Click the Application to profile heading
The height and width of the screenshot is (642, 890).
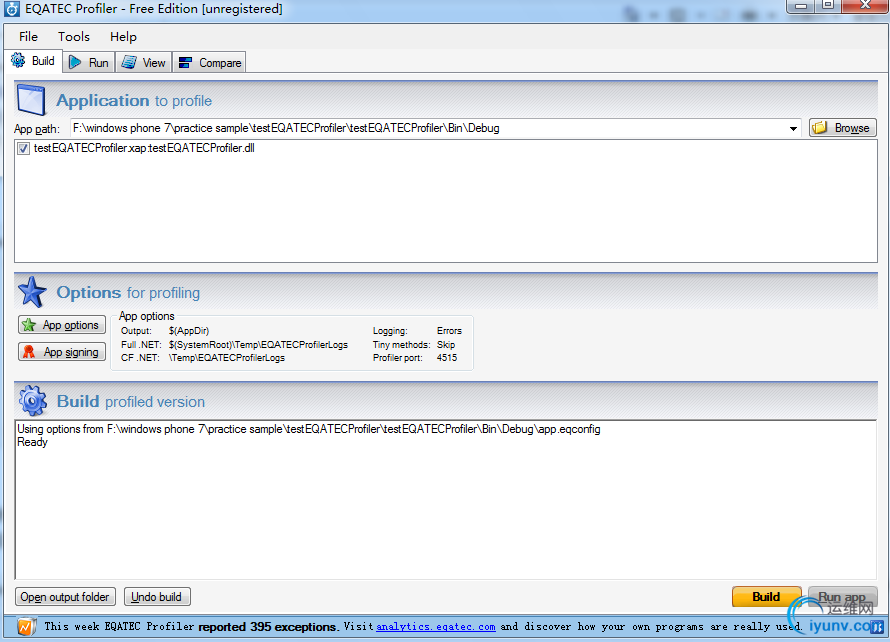click(x=134, y=100)
